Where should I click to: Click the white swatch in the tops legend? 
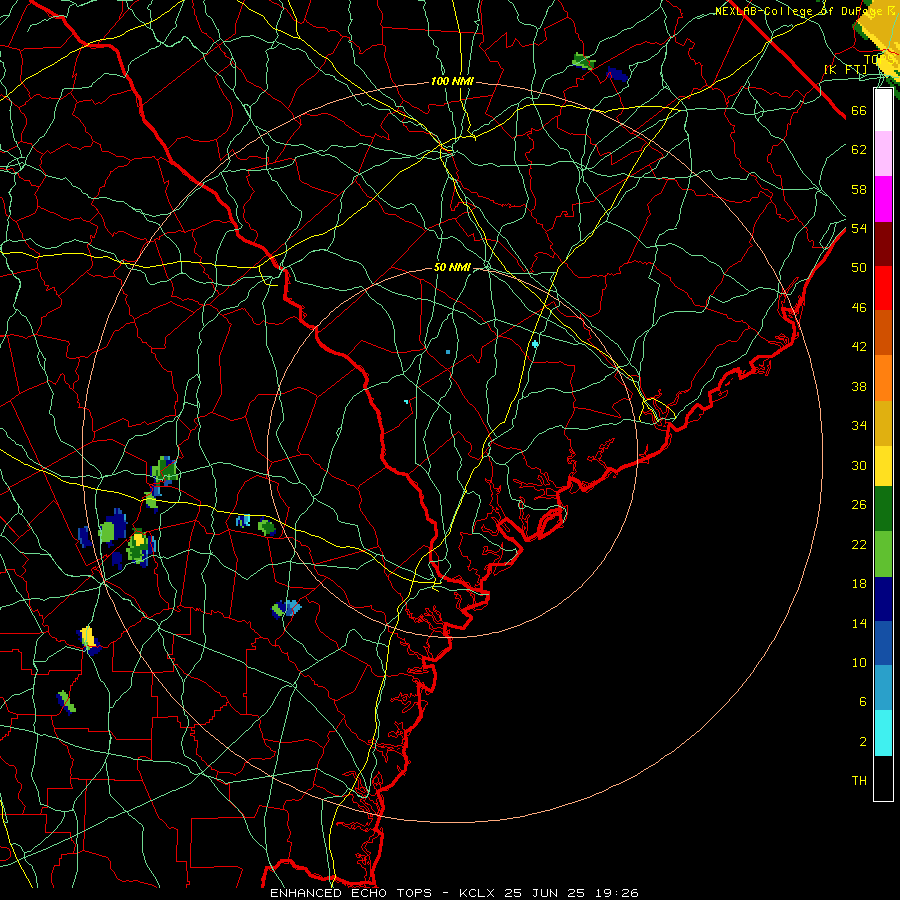click(x=883, y=110)
